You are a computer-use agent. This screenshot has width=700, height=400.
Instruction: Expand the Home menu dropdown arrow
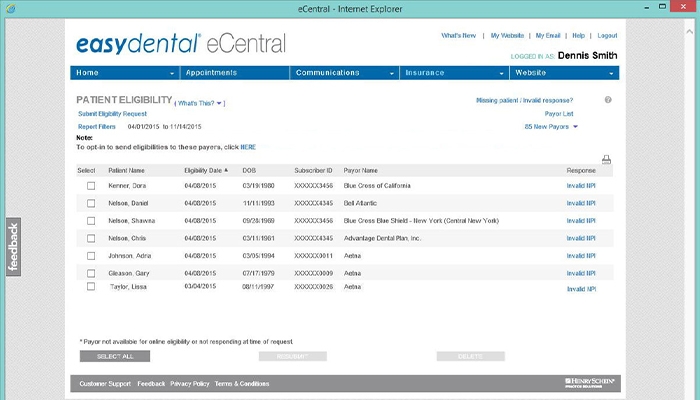coord(171,73)
